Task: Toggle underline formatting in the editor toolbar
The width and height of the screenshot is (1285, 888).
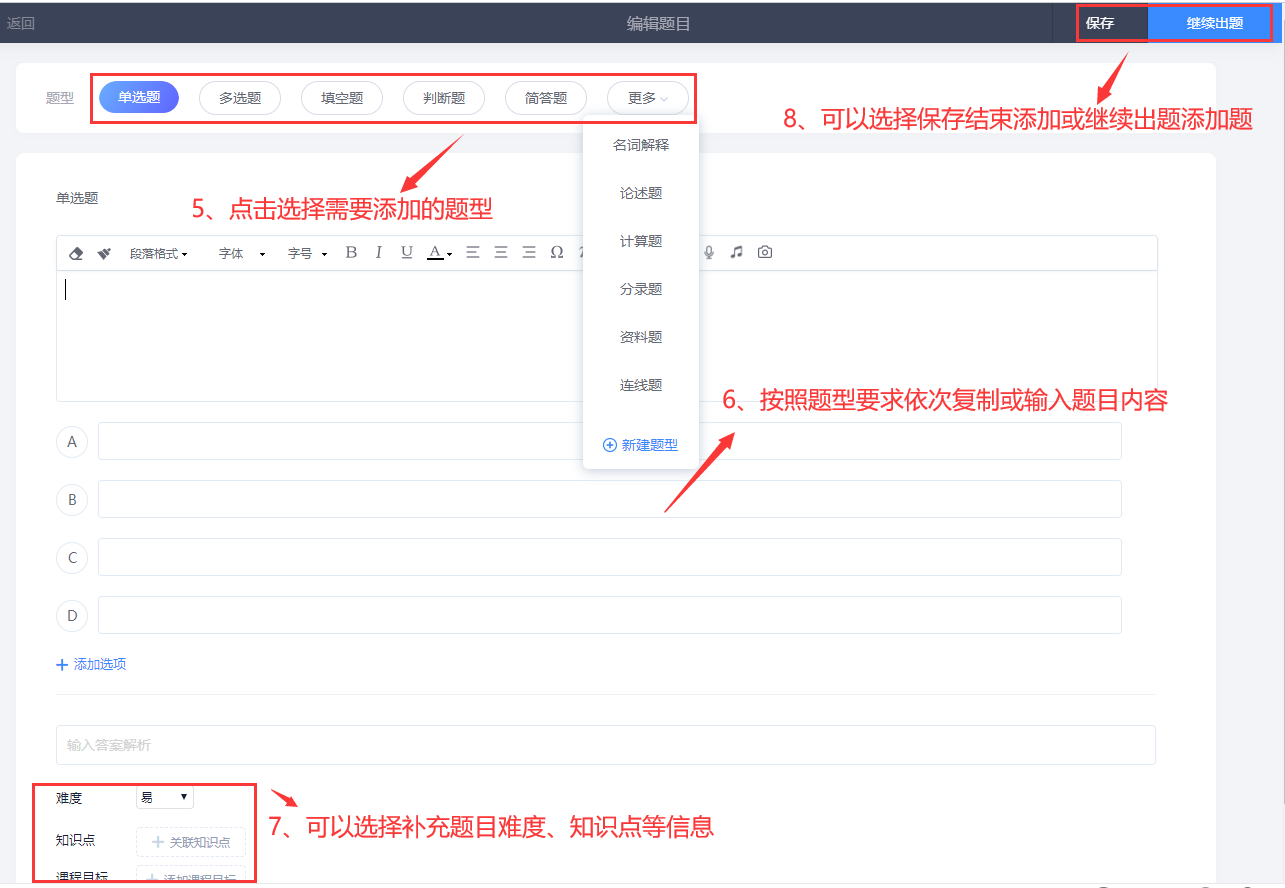Action: point(407,253)
